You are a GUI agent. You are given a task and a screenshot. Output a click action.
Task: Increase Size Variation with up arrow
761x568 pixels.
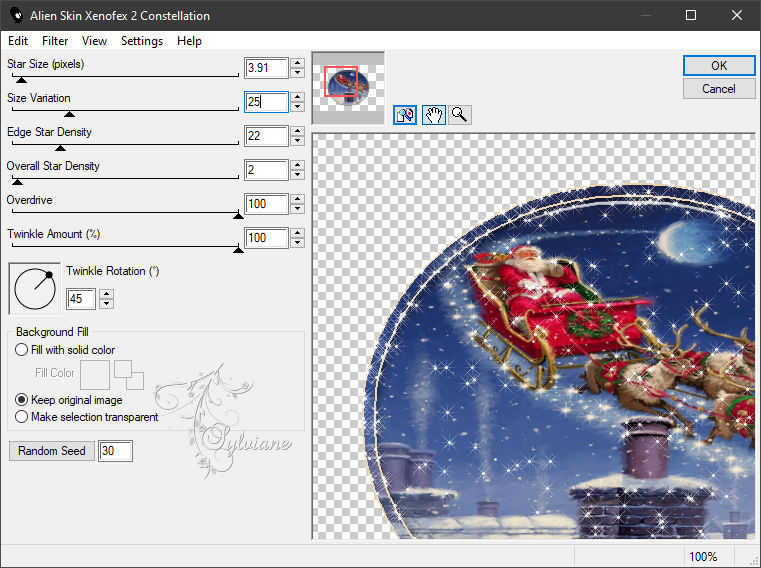[x=298, y=97]
